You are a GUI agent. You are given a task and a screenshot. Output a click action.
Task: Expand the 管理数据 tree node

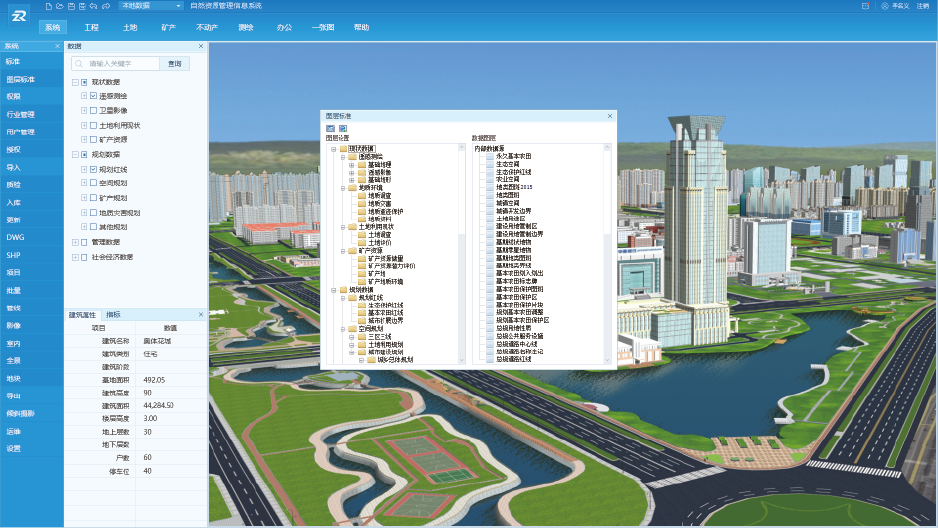[74, 242]
